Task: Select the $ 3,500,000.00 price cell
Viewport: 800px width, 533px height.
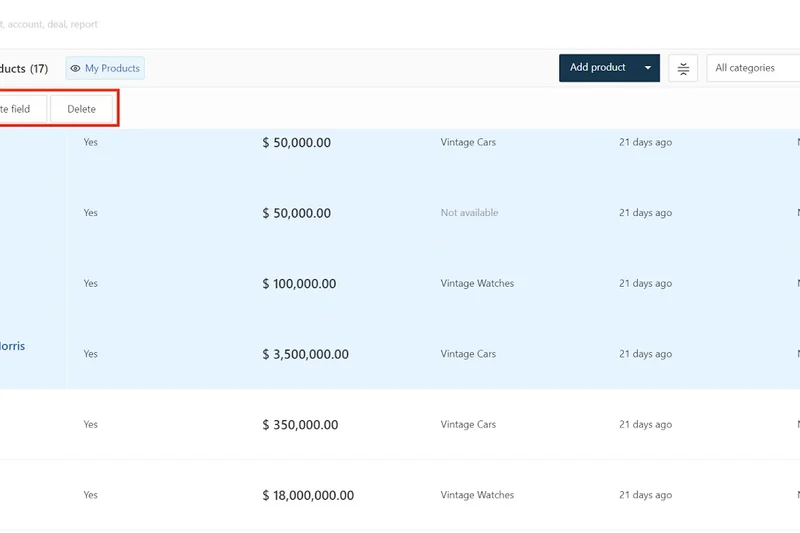Action: point(305,354)
